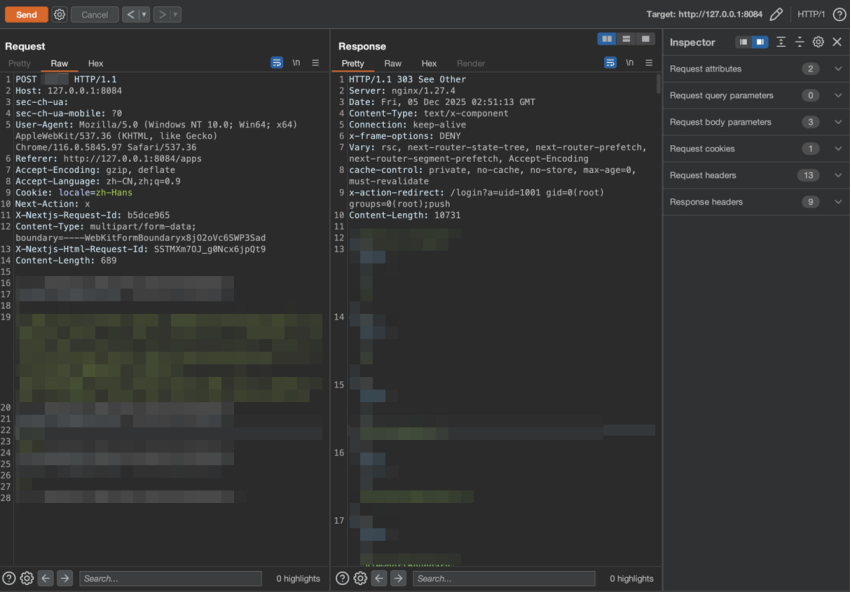This screenshot has height=593, width=851.
Task: Open request send settings gear icon
Action: coord(59,15)
